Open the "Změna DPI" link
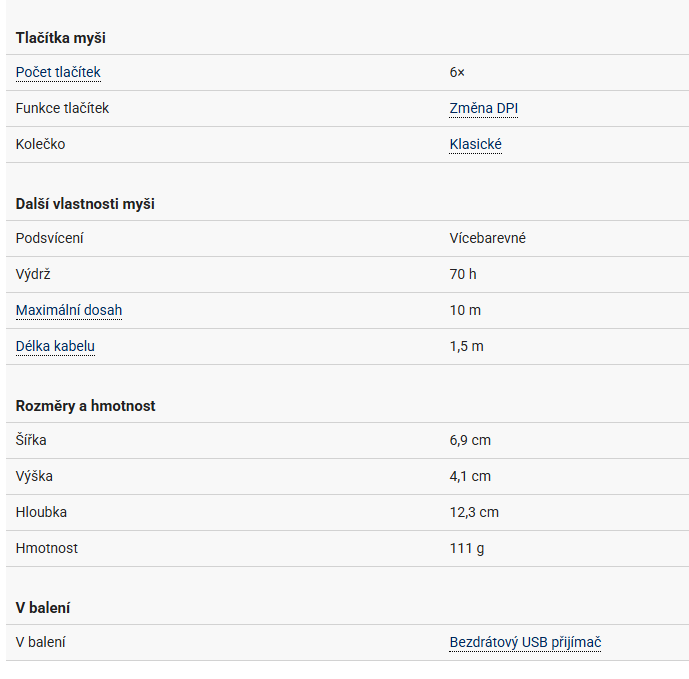This screenshot has width=689, height=679. tap(483, 108)
